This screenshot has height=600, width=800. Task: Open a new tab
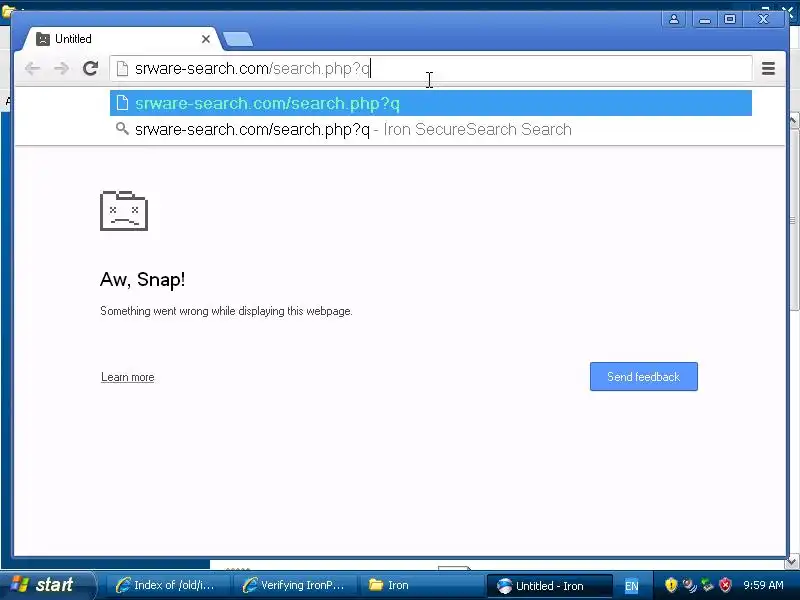pos(238,39)
